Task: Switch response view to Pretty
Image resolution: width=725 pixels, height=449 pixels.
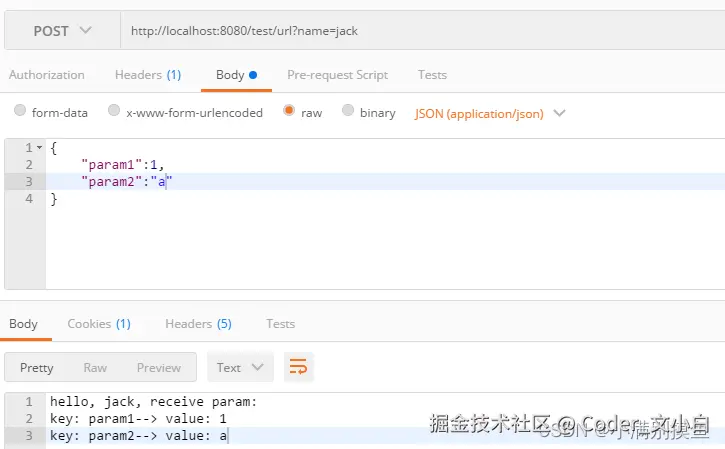Action: (37, 368)
